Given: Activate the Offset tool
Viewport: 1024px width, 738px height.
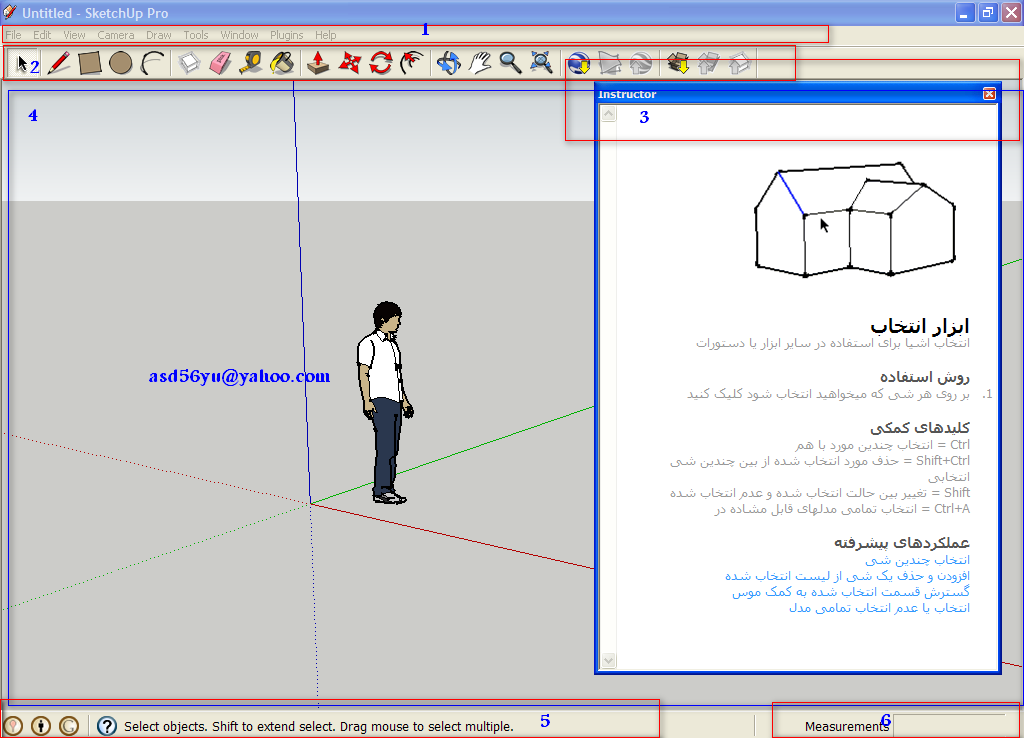Looking at the screenshot, I should pos(411,63).
